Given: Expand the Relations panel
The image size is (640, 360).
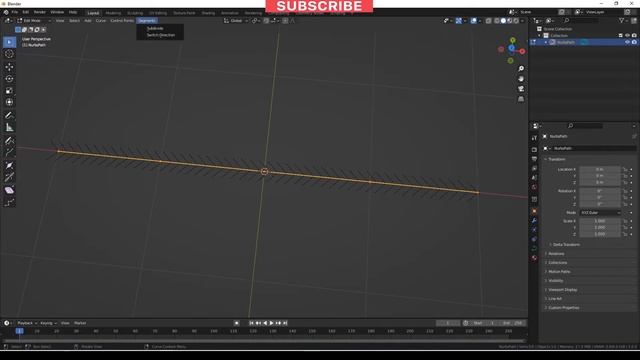Looking at the screenshot, I should [x=556, y=253].
